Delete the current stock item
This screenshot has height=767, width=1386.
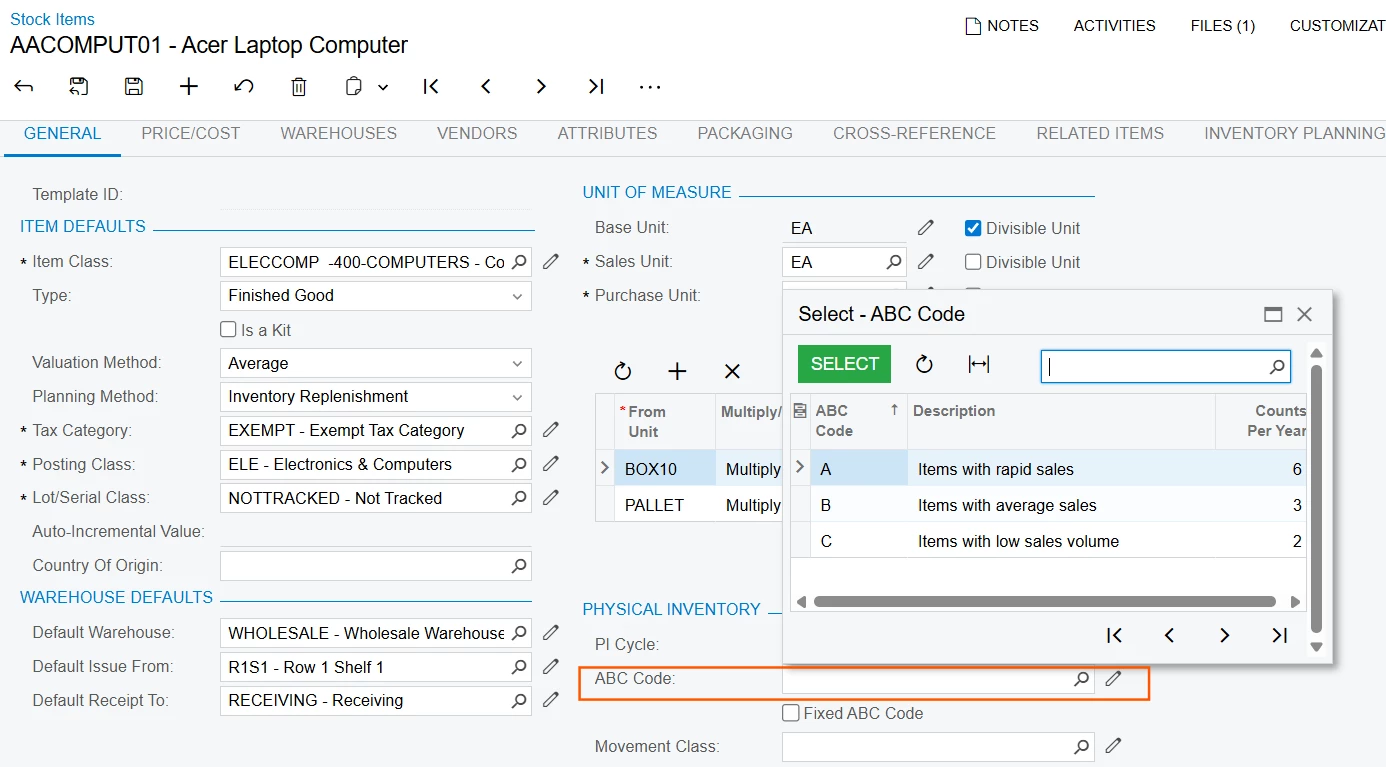299,87
